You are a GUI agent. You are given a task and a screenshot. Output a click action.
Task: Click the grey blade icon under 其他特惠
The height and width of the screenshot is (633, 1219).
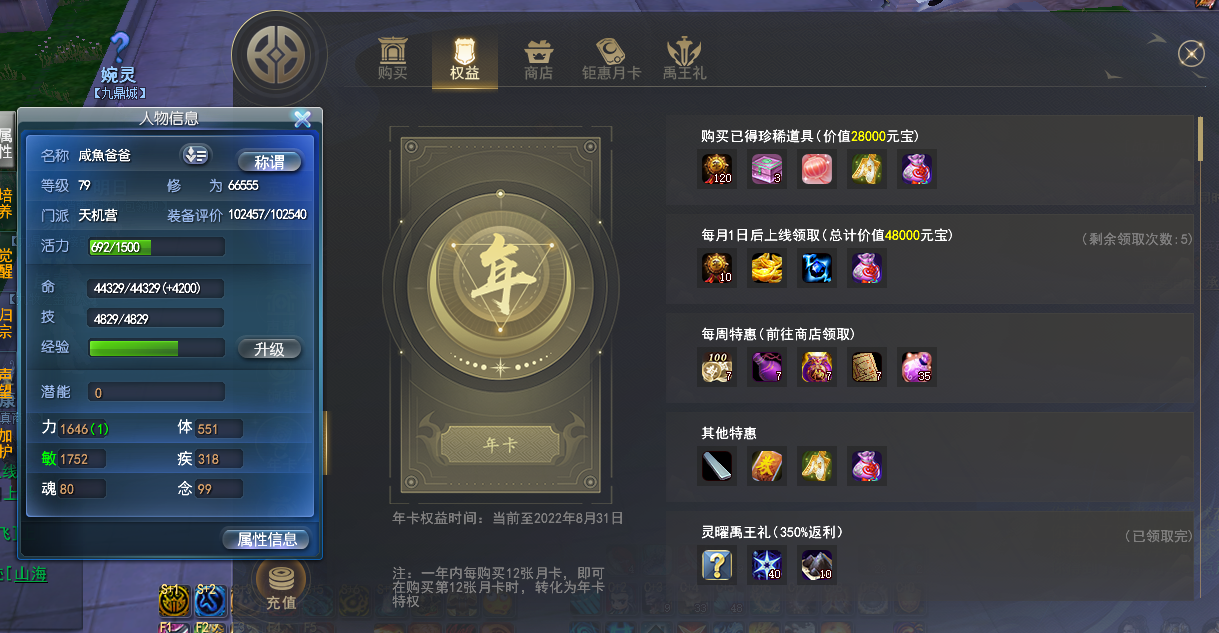pyautogui.click(x=717, y=466)
